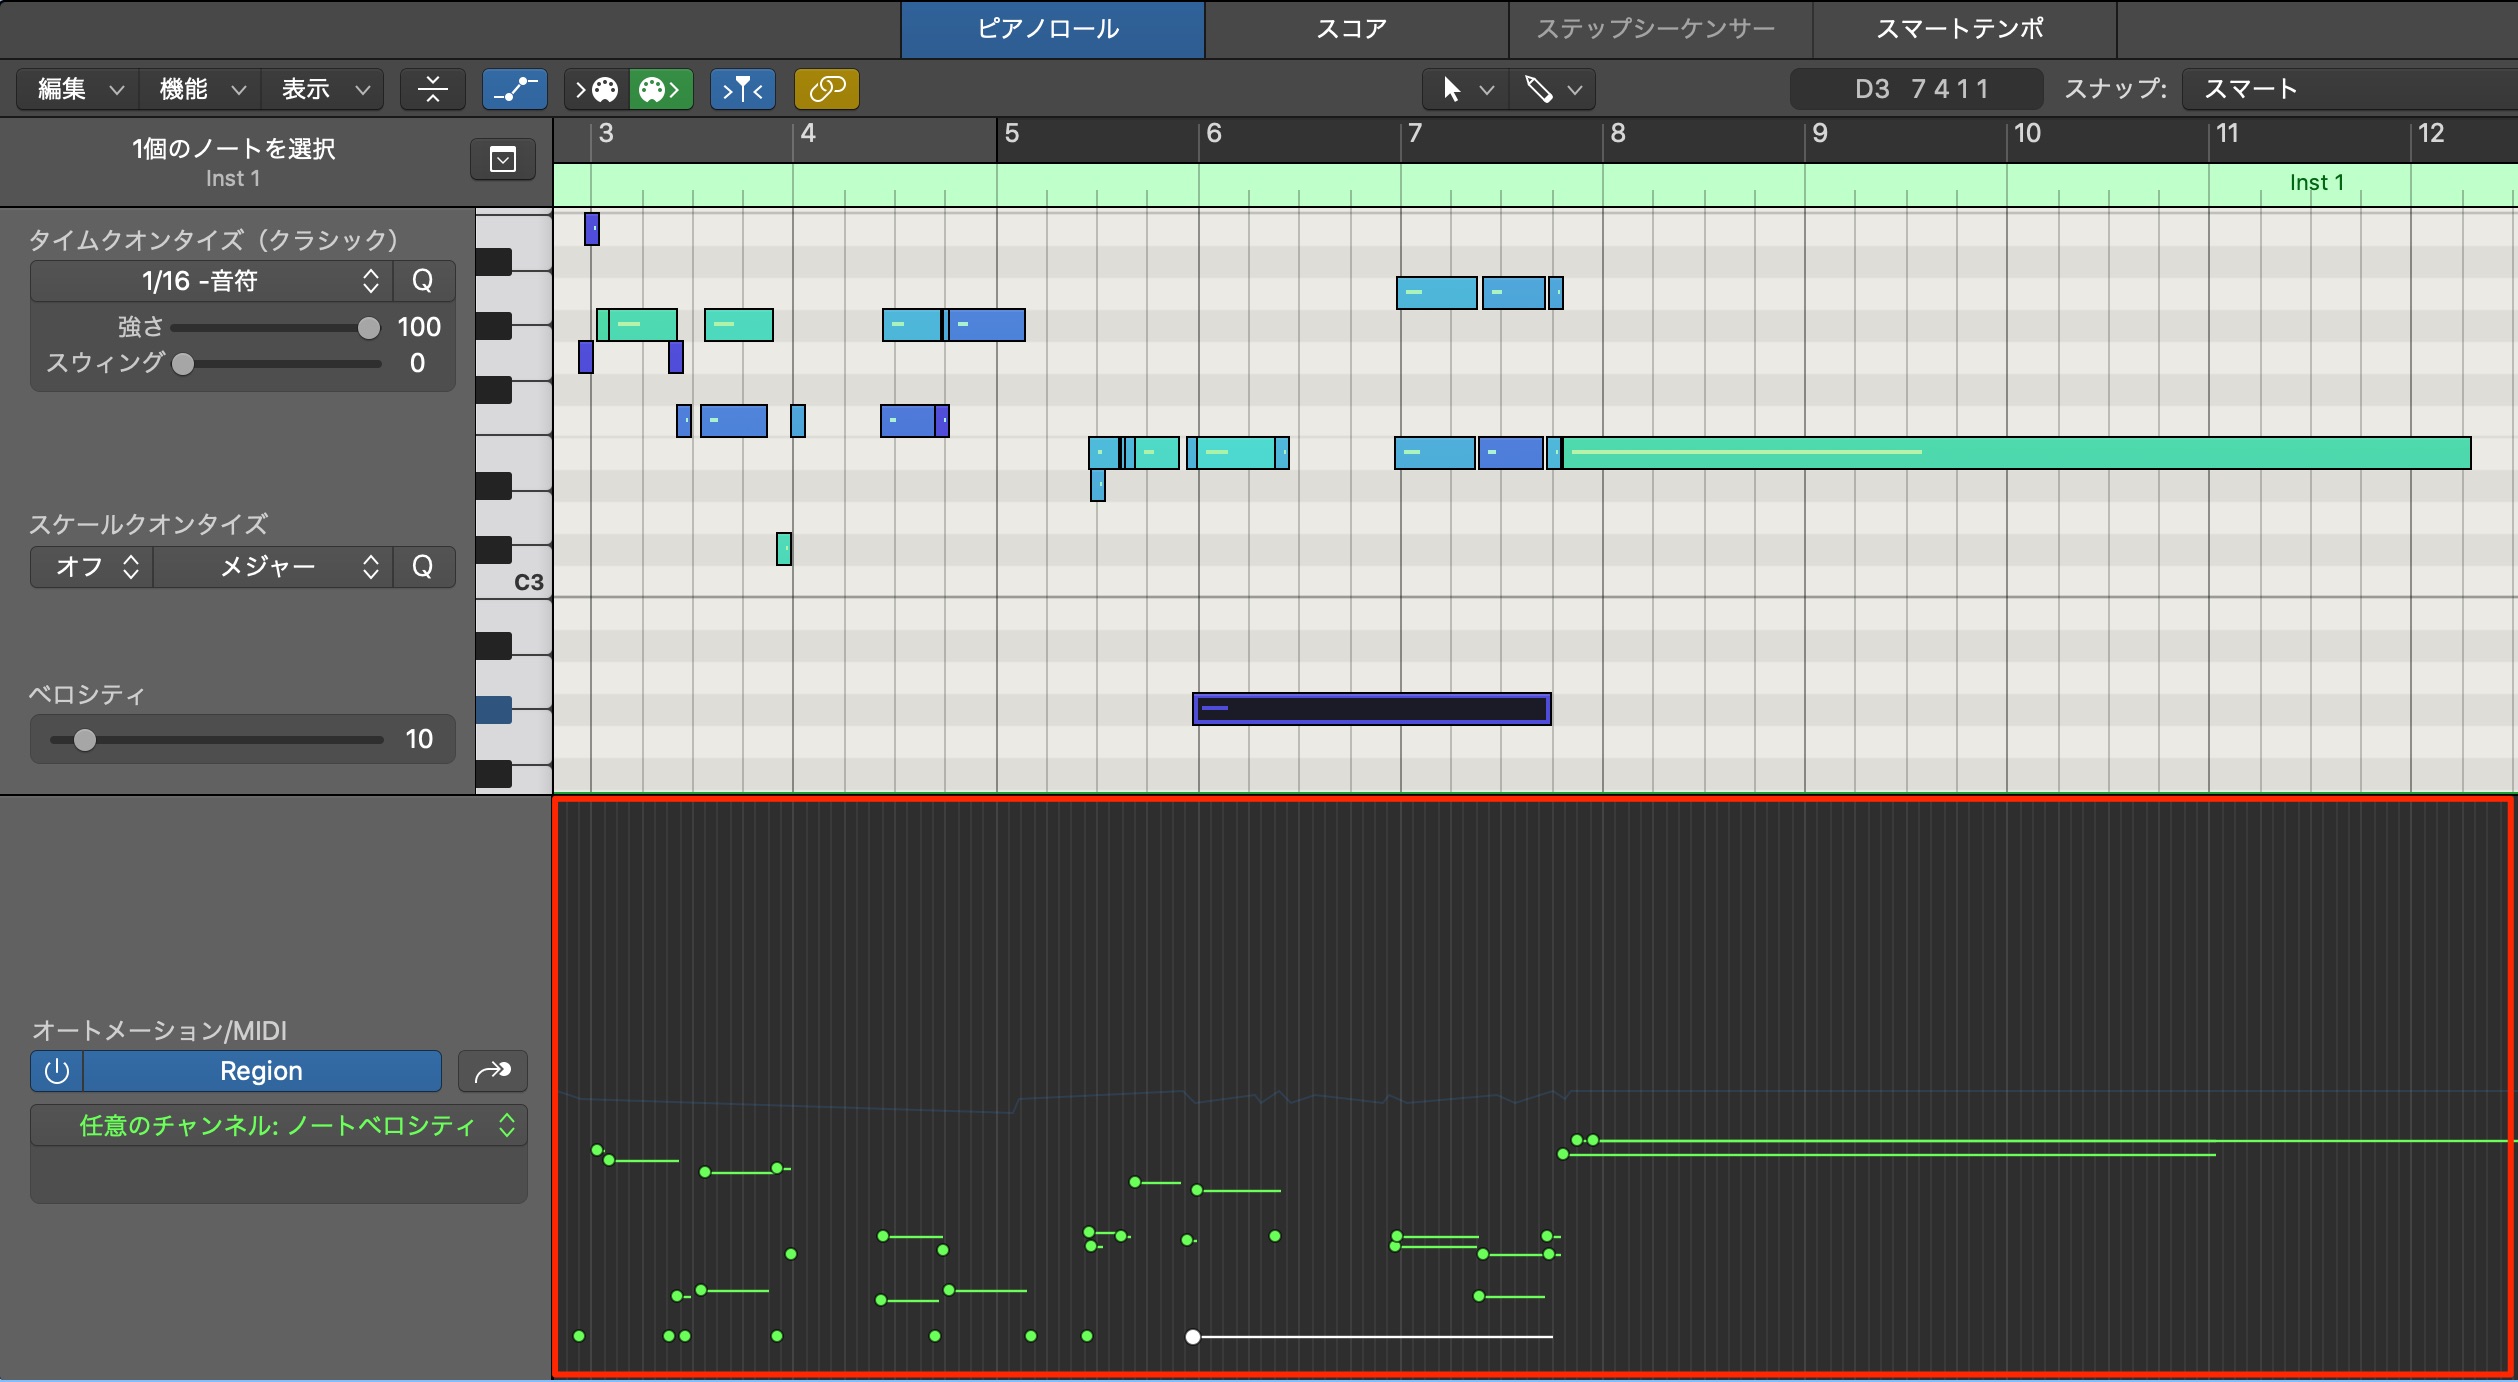
Task: Open the メジャー scale dropdown
Action: tap(272, 567)
